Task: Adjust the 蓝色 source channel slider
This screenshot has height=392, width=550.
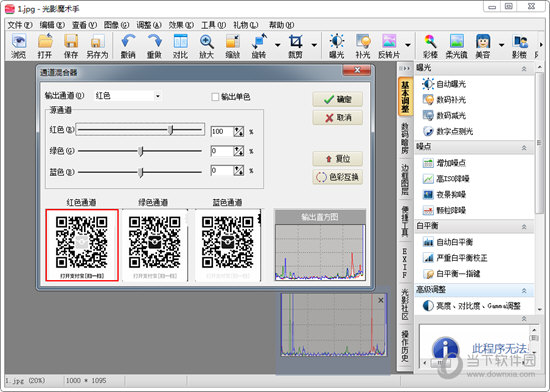Action: coord(140,172)
